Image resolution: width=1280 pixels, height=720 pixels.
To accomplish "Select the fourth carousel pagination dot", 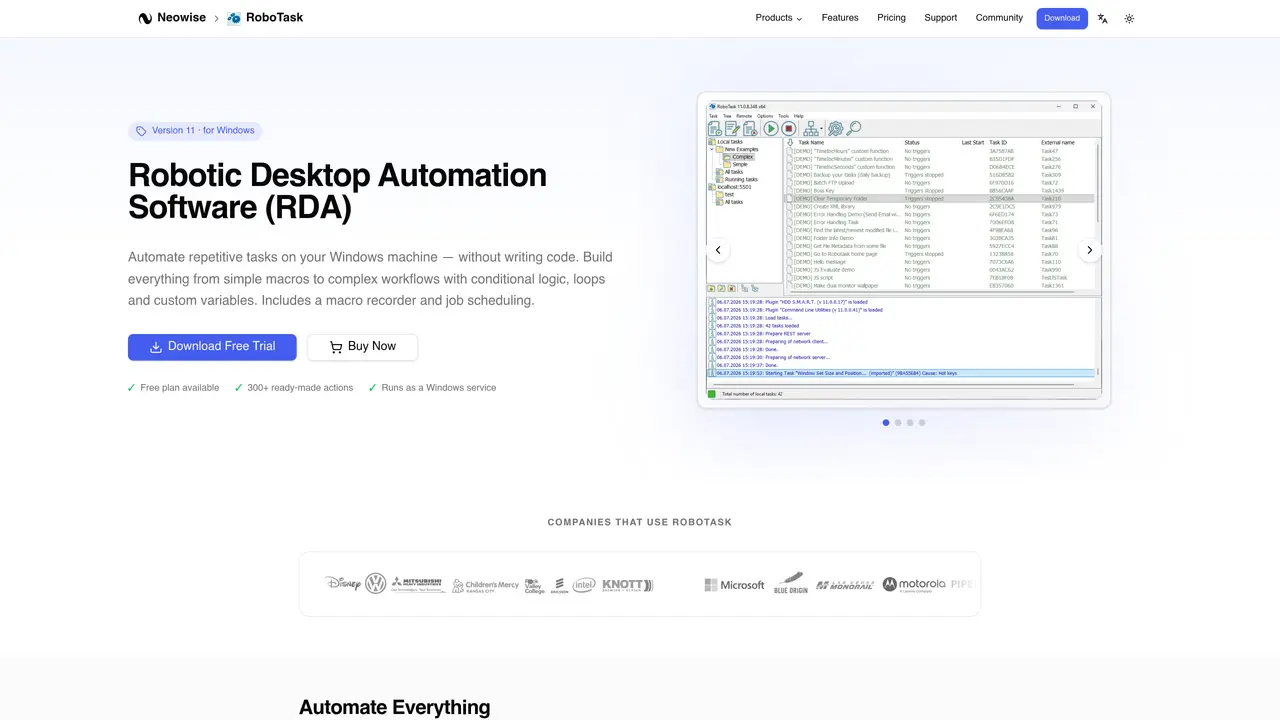I will pos(922,422).
